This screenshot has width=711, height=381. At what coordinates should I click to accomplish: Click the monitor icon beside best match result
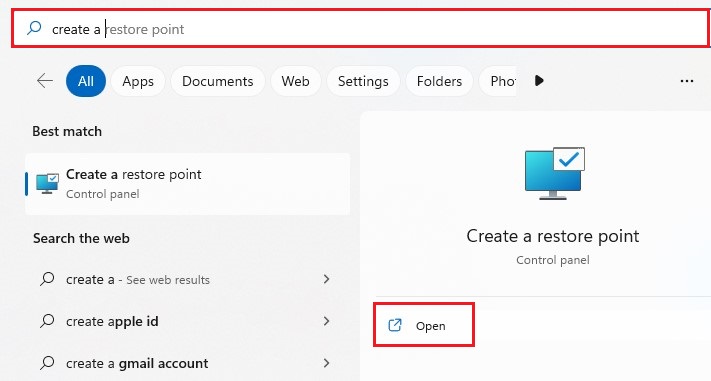click(47, 183)
